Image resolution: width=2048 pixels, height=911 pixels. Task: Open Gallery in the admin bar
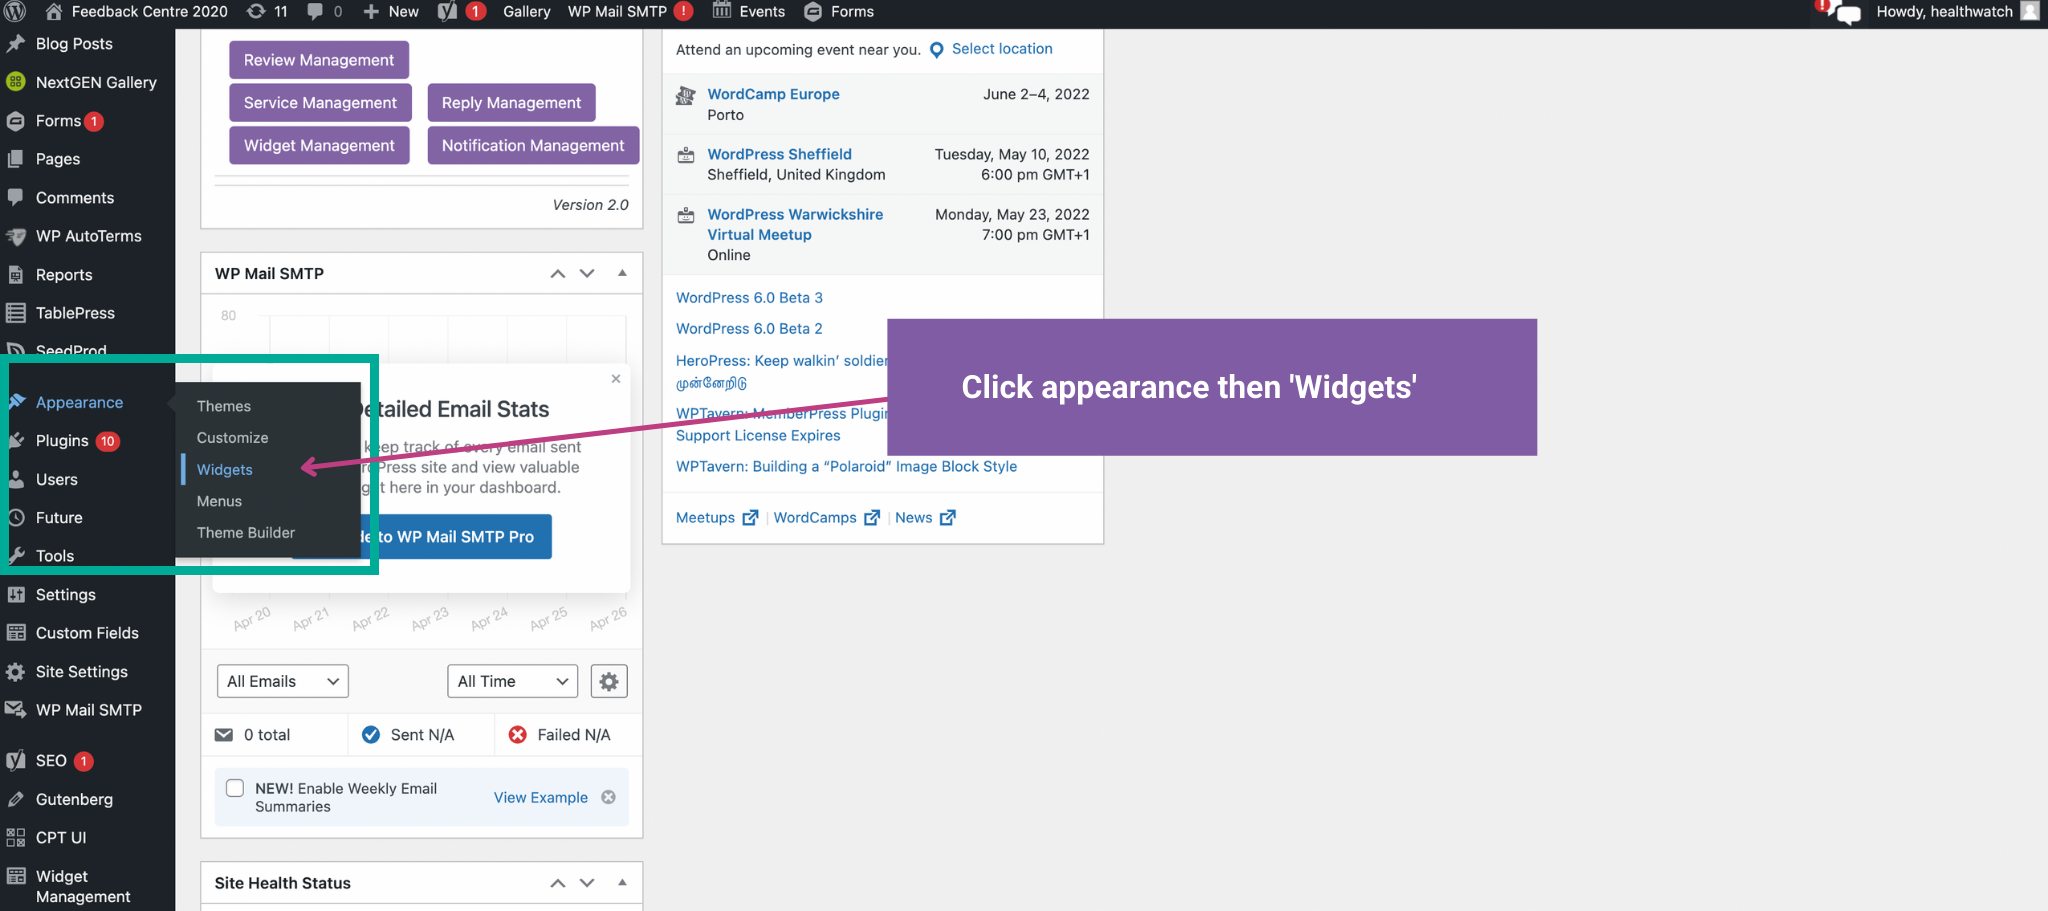click(x=527, y=12)
